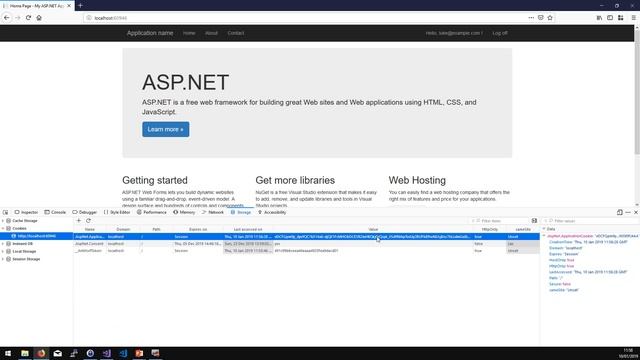Open the About nav link
Viewport: 640px width, 360px height.
tap(211, 33)
